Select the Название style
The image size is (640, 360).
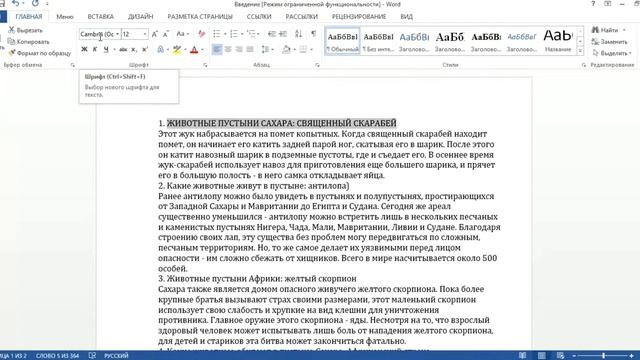point(558,41)
